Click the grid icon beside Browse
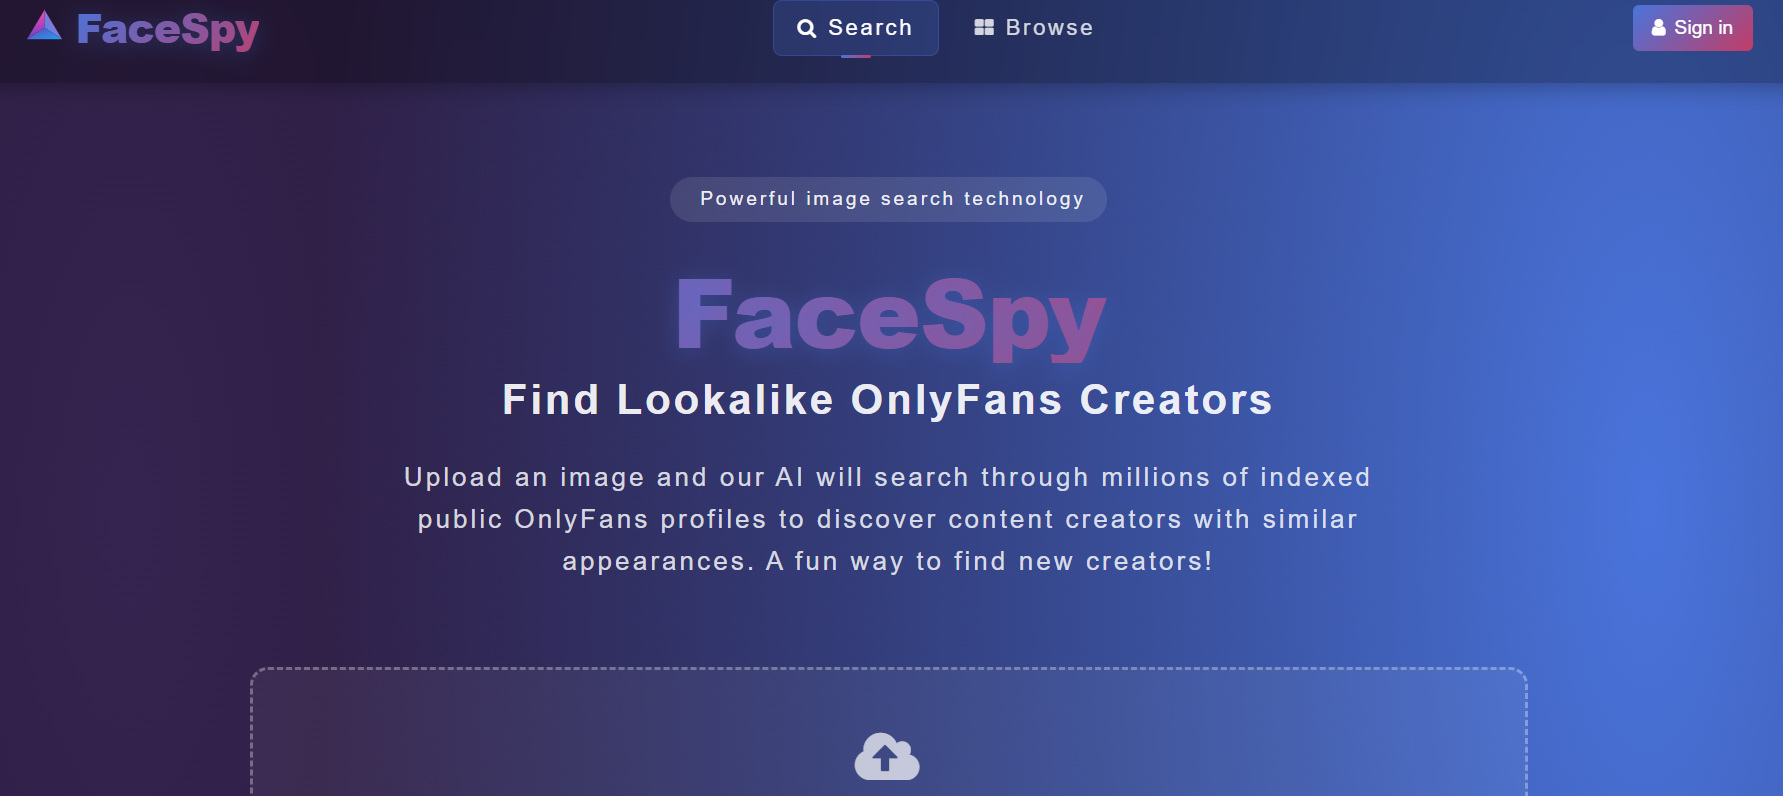 [984, 28]
